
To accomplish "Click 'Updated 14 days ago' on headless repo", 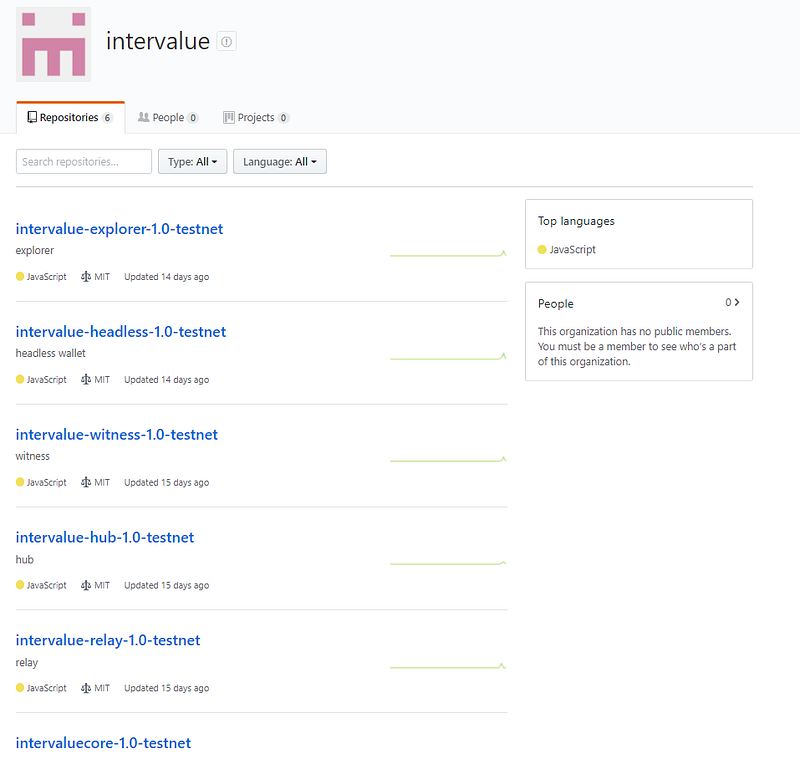I will [x=166, y=380].
